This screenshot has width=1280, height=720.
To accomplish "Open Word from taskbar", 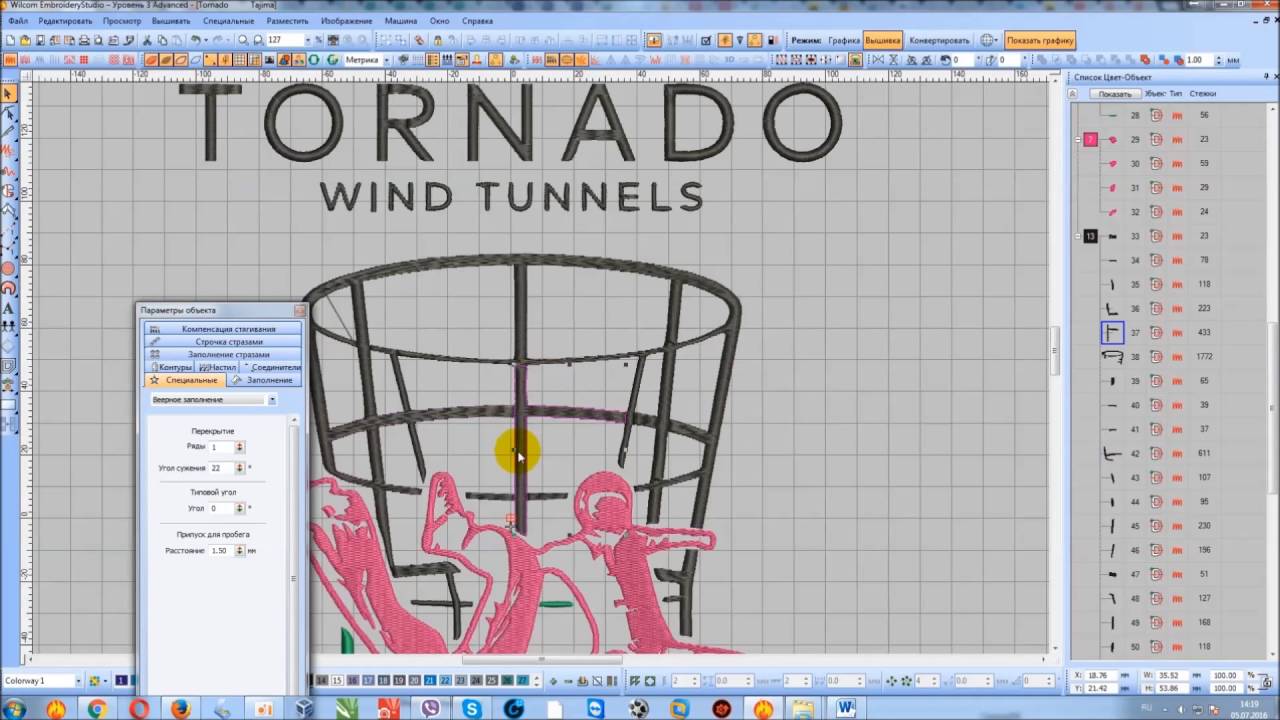I will tap(846, 709).
